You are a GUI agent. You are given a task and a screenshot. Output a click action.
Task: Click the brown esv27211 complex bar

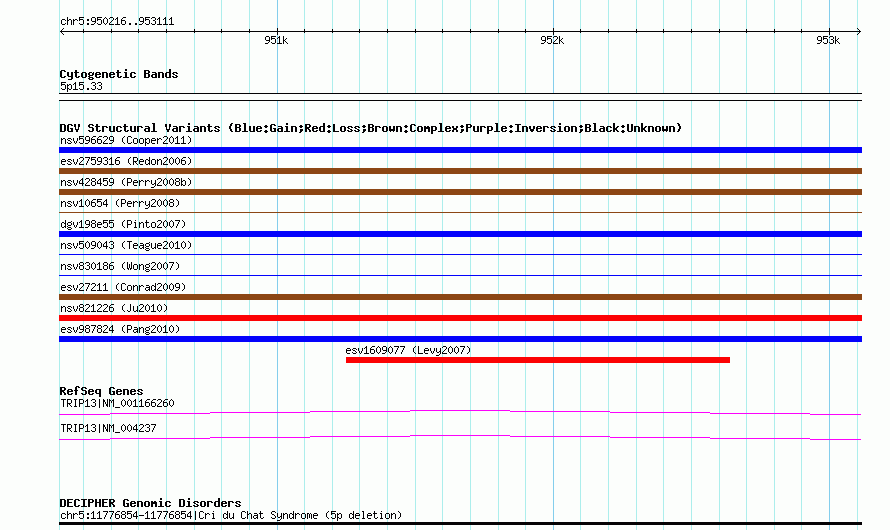pos(460,297)
